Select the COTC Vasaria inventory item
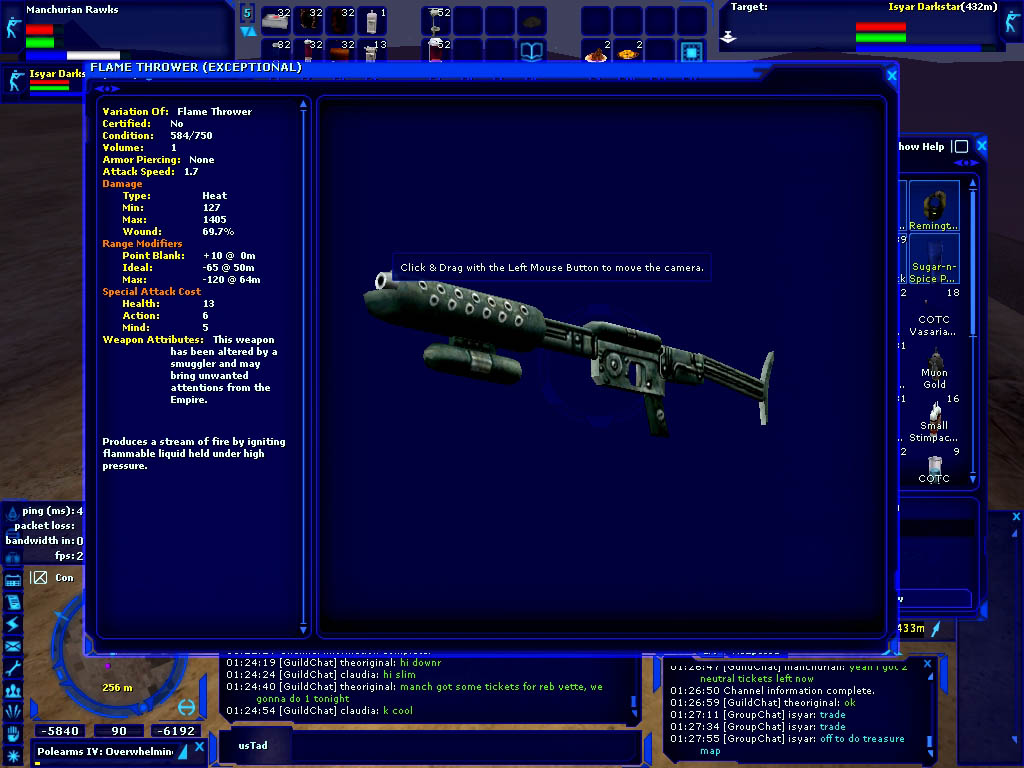 934,312
